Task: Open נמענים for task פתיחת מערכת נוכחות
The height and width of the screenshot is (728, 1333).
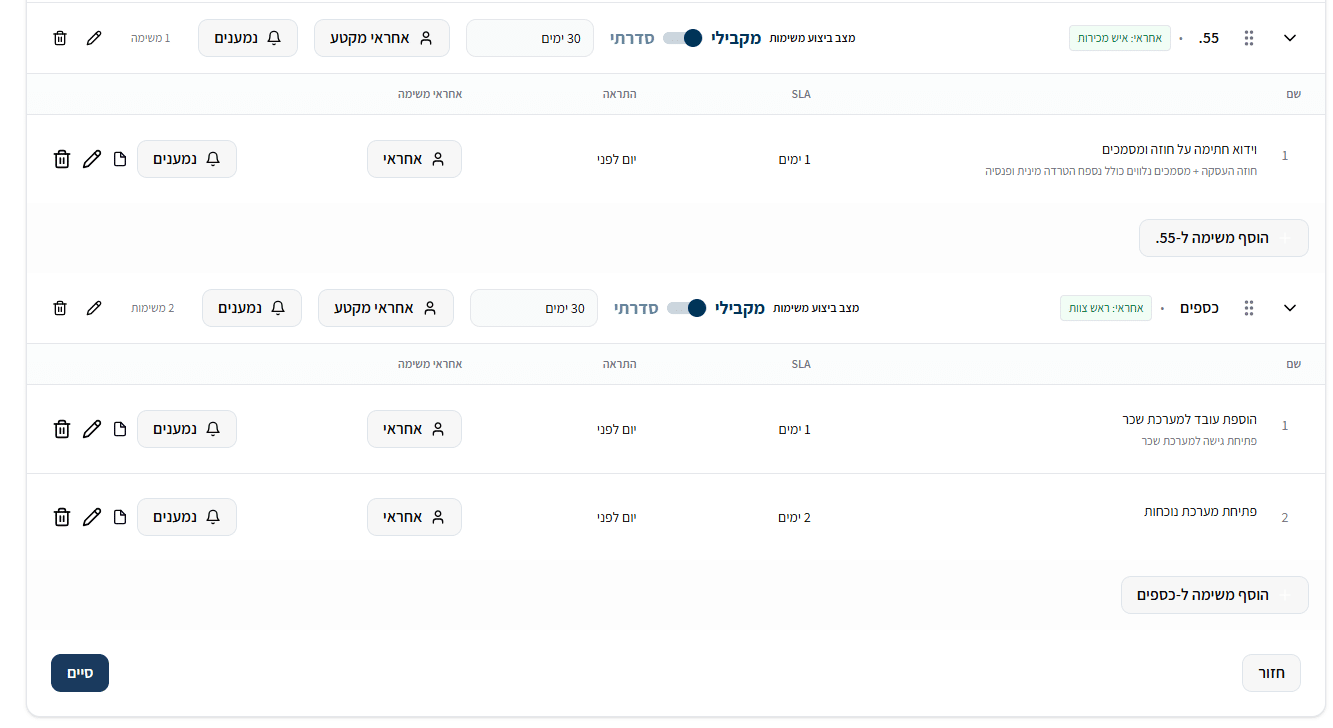Action: point(187,517)
